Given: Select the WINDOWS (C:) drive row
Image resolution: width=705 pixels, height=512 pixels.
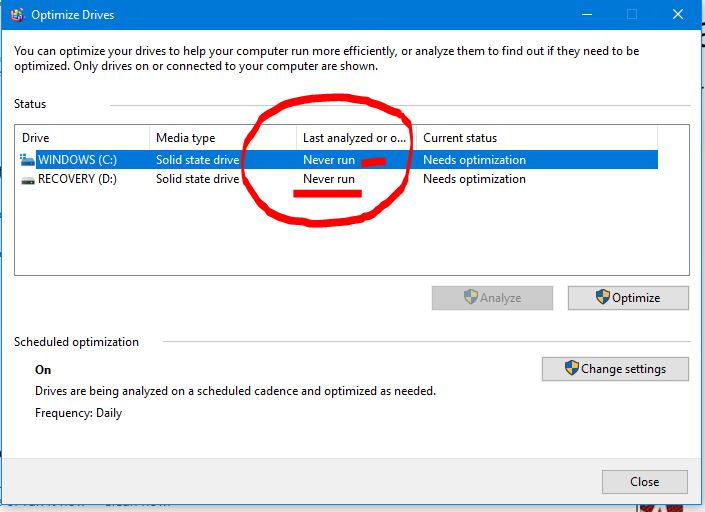Looking at the screenshot, I should [337, 160].
